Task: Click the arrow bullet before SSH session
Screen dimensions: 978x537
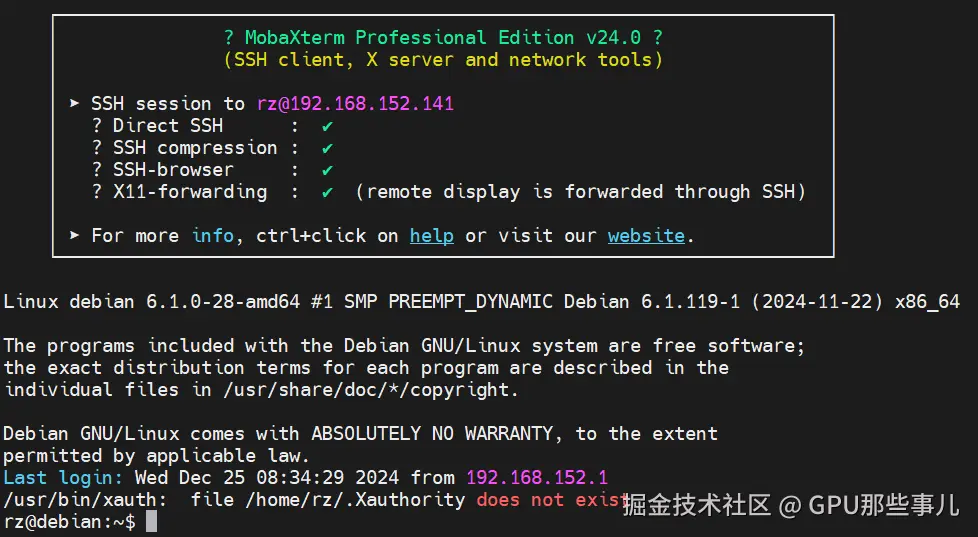Action: (75, 104)
